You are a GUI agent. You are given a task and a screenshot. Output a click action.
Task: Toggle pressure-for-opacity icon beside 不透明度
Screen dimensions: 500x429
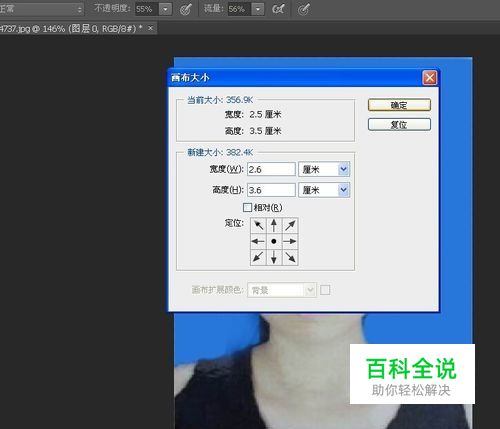coord(186,9)
